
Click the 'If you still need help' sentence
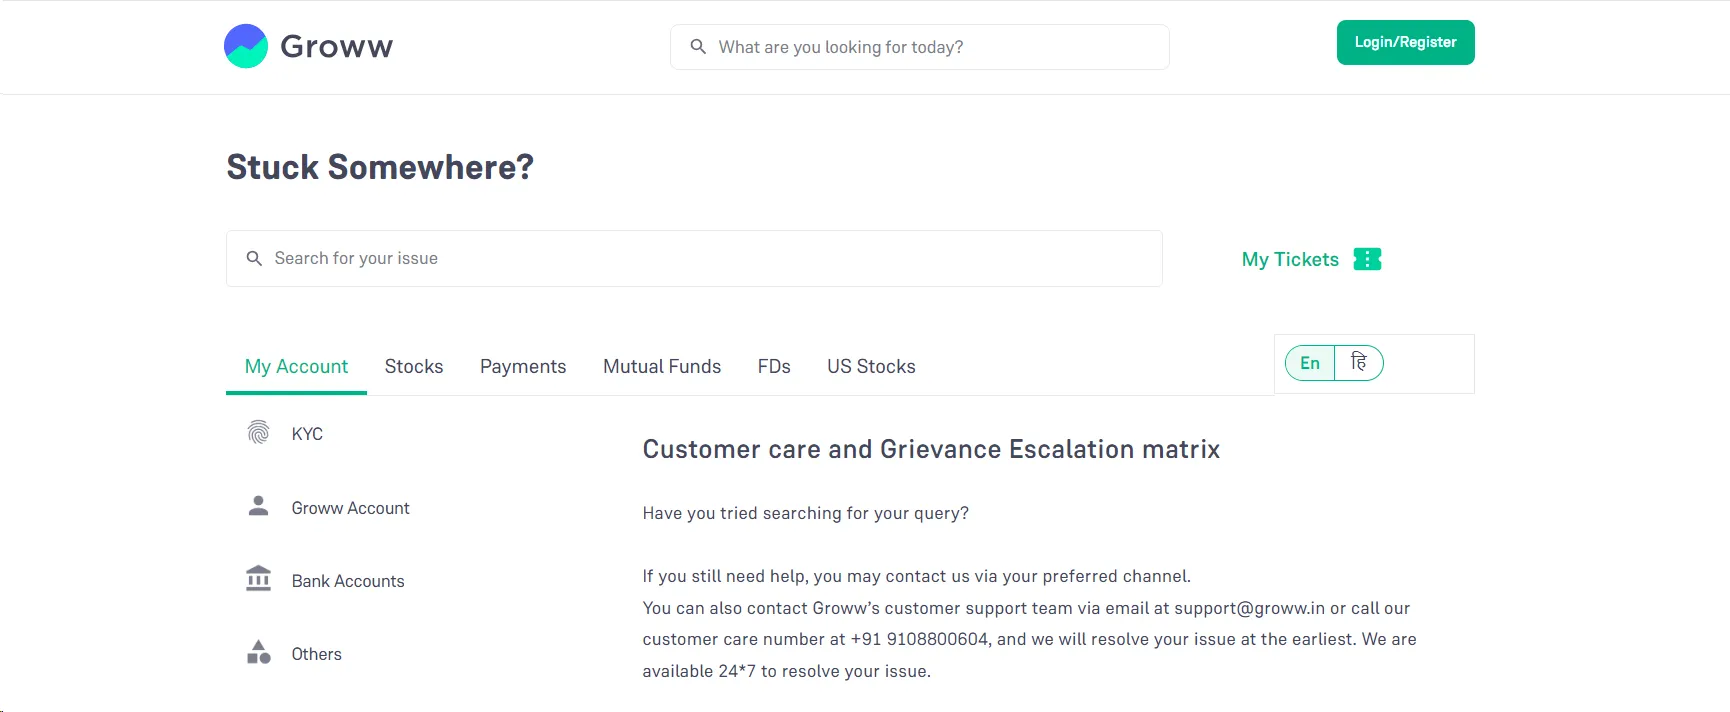[x=917, y=576]
